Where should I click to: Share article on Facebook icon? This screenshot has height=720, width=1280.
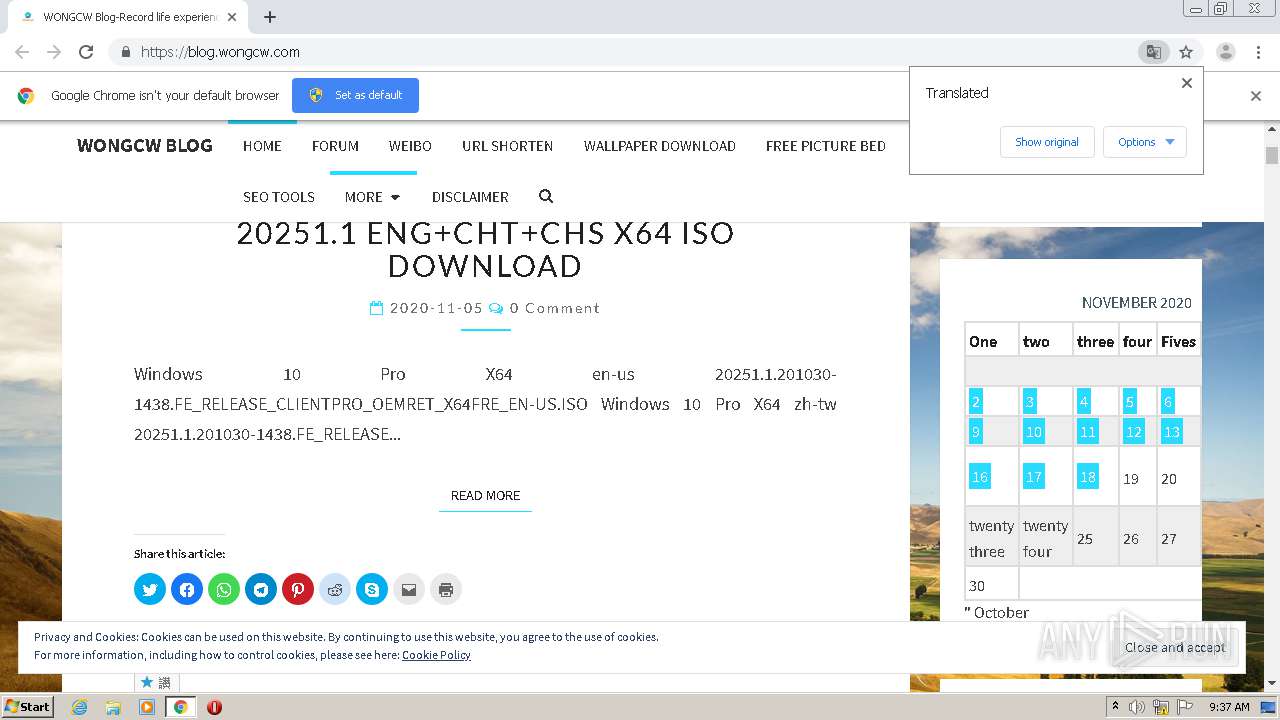[x=187, y=589]
